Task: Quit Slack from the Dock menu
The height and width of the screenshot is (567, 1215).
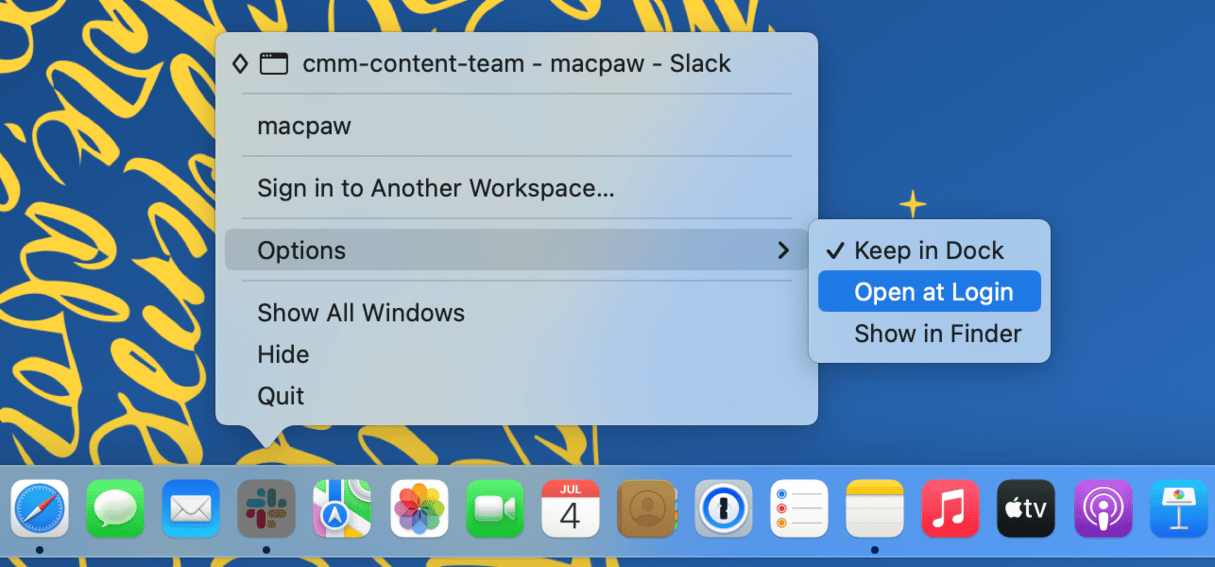Action: pos(516,396)
